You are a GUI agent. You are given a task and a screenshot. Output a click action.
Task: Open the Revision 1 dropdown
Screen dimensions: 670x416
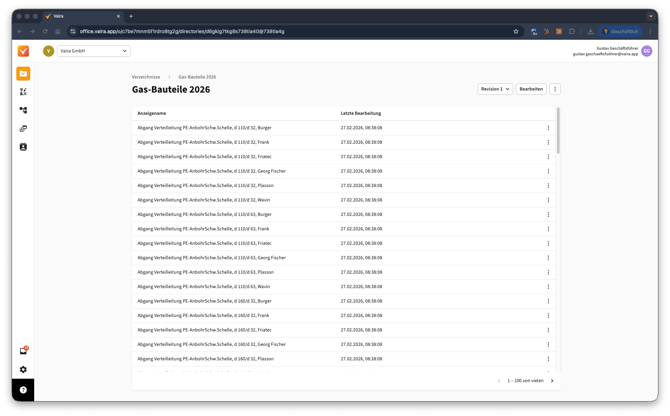pyautogui.click(x=495, y=89)
